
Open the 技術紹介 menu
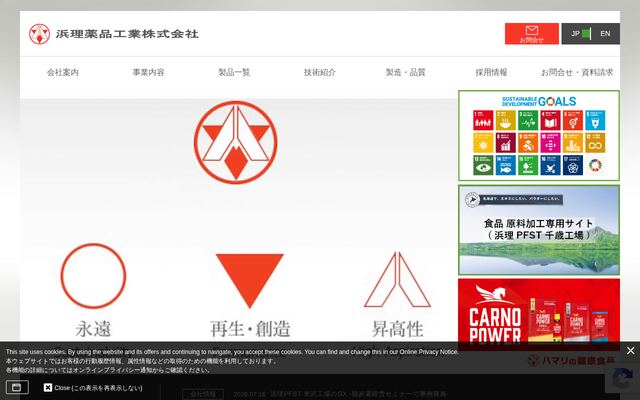[x=320, y=72]
